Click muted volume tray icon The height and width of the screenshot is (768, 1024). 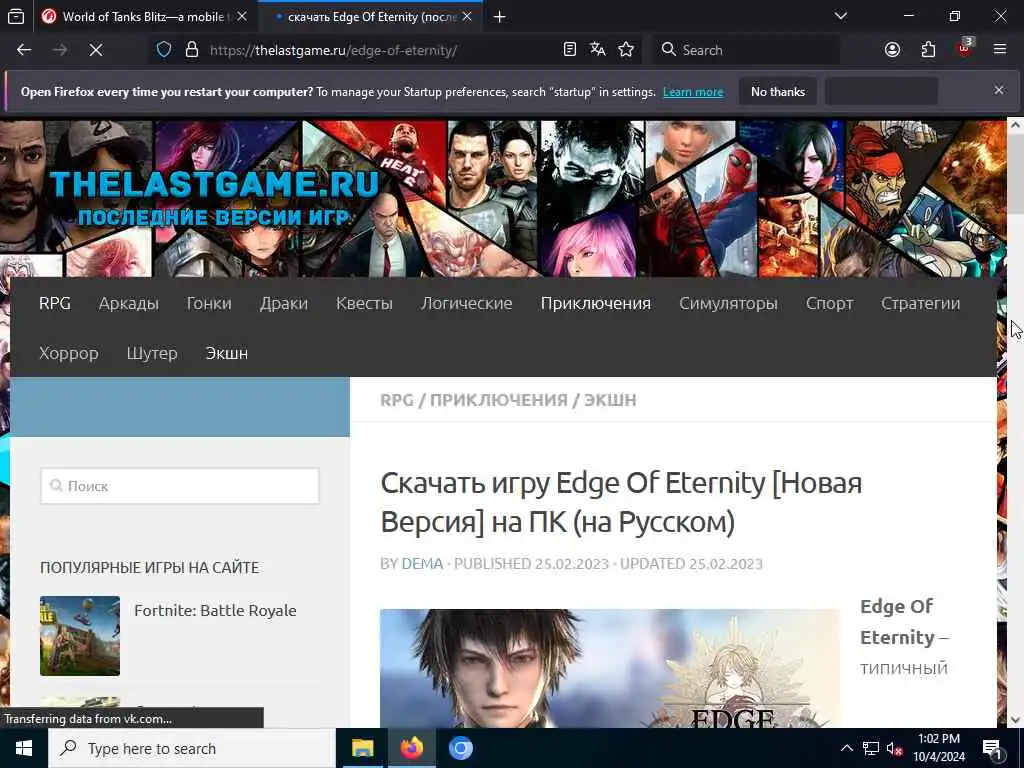tap(895, 748)
